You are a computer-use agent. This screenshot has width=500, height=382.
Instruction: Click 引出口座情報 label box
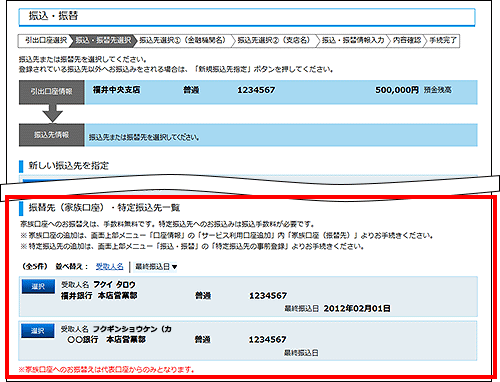point(52,92)
